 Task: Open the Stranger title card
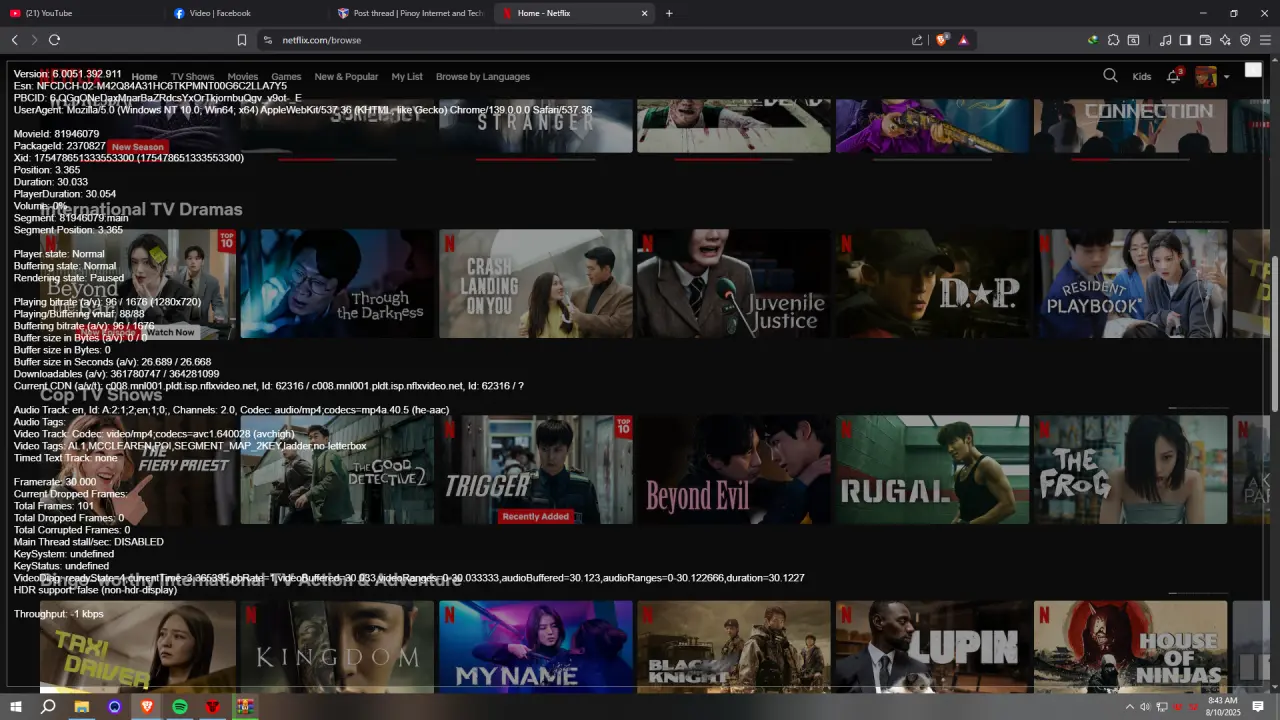pos(535,126)
